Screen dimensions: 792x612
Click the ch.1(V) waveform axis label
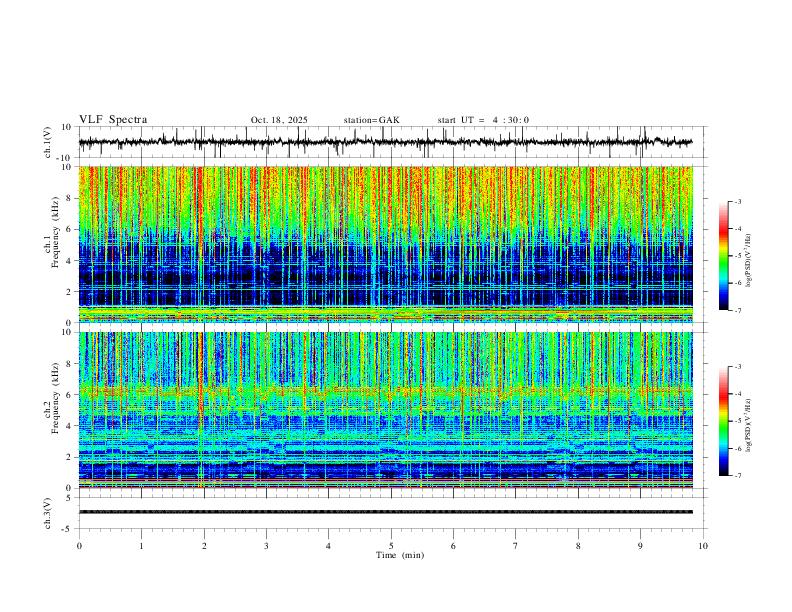pyautogui.click(x=48, y=142)
